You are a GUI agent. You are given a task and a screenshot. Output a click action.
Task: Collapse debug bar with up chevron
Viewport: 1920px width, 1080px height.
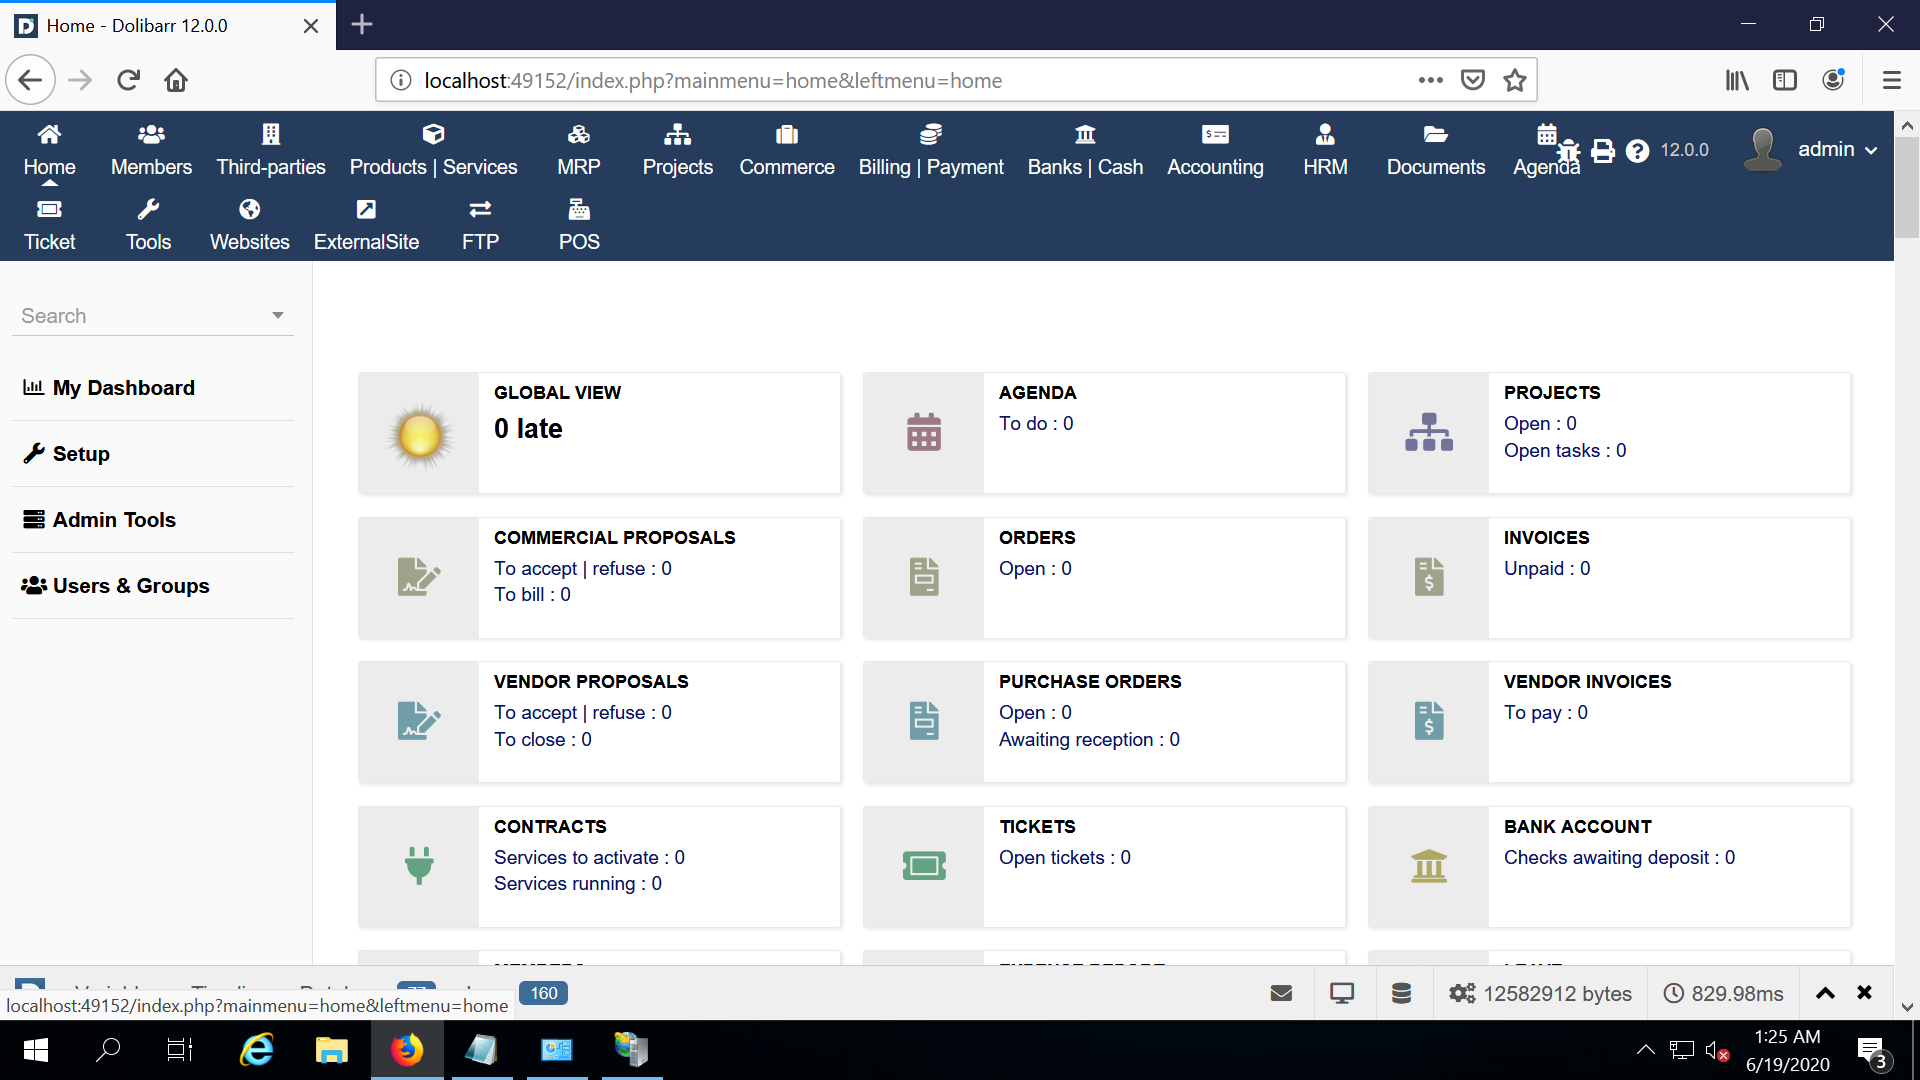click(1825, 993)
